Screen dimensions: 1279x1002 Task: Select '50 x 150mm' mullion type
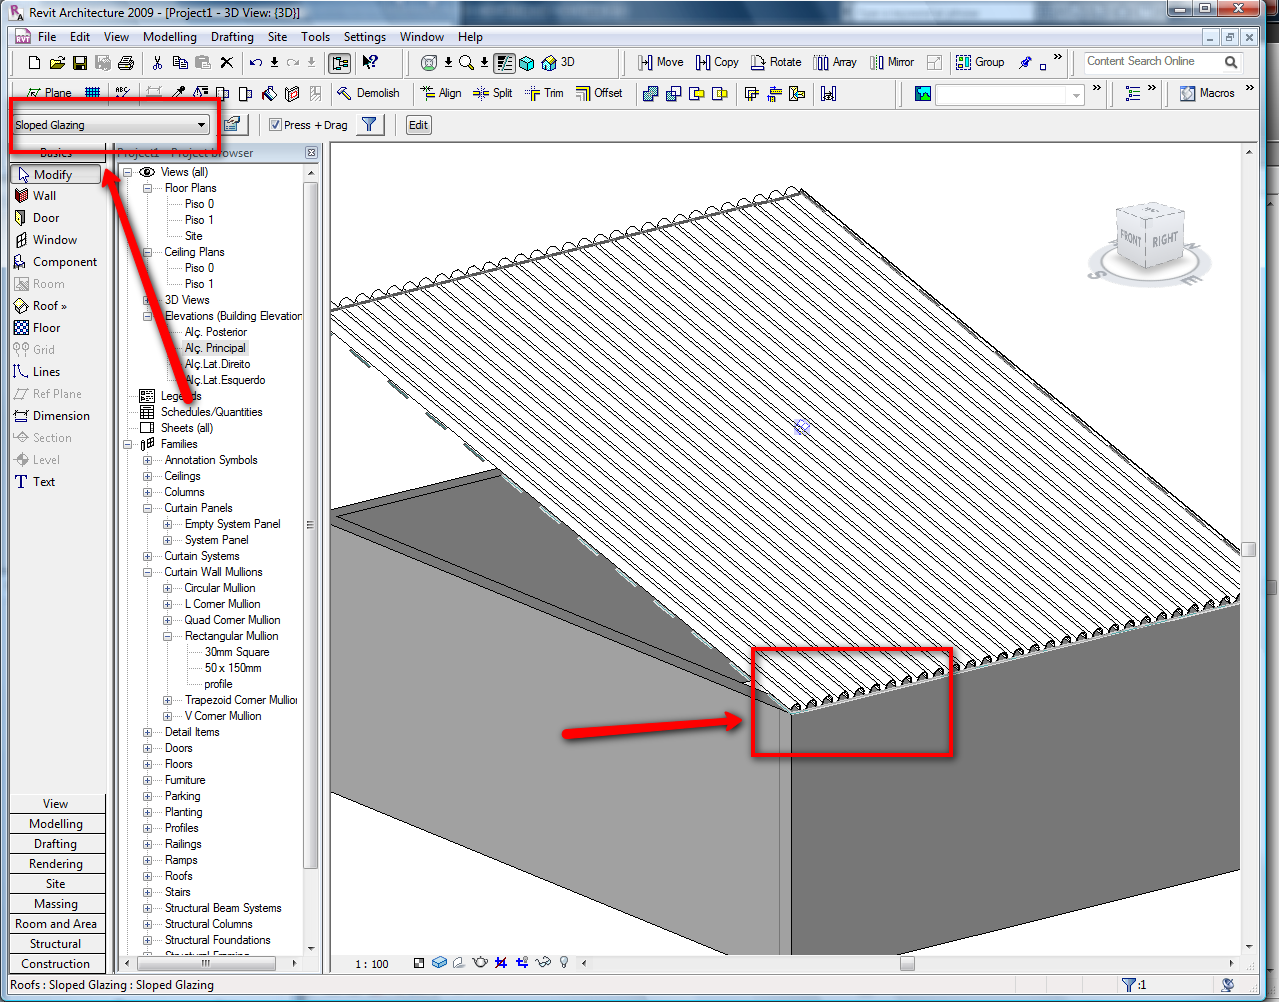[233, 668]
